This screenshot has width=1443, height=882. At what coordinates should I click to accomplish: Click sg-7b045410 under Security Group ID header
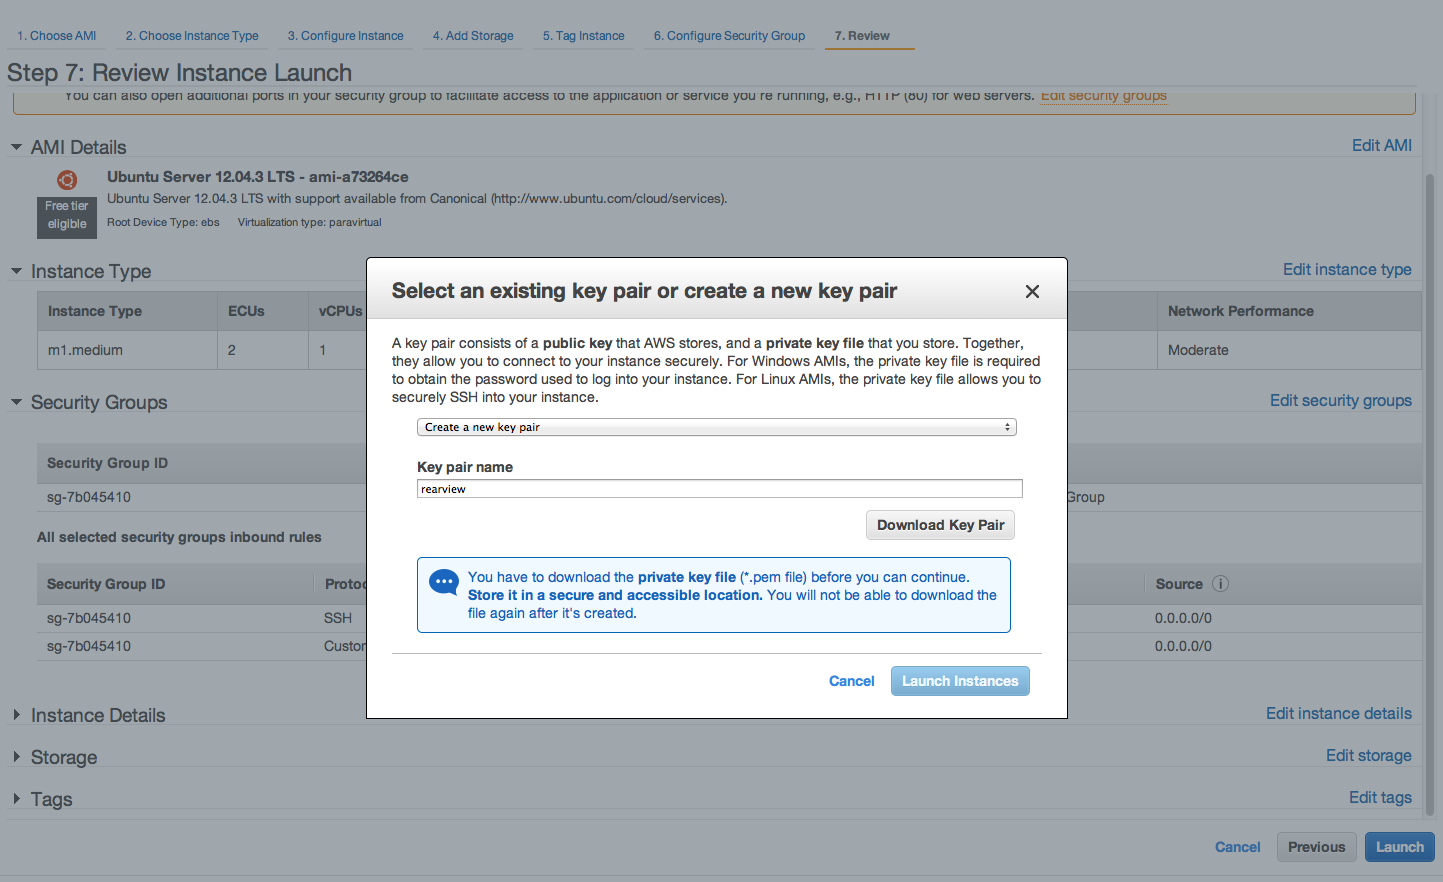click(89, 497)
